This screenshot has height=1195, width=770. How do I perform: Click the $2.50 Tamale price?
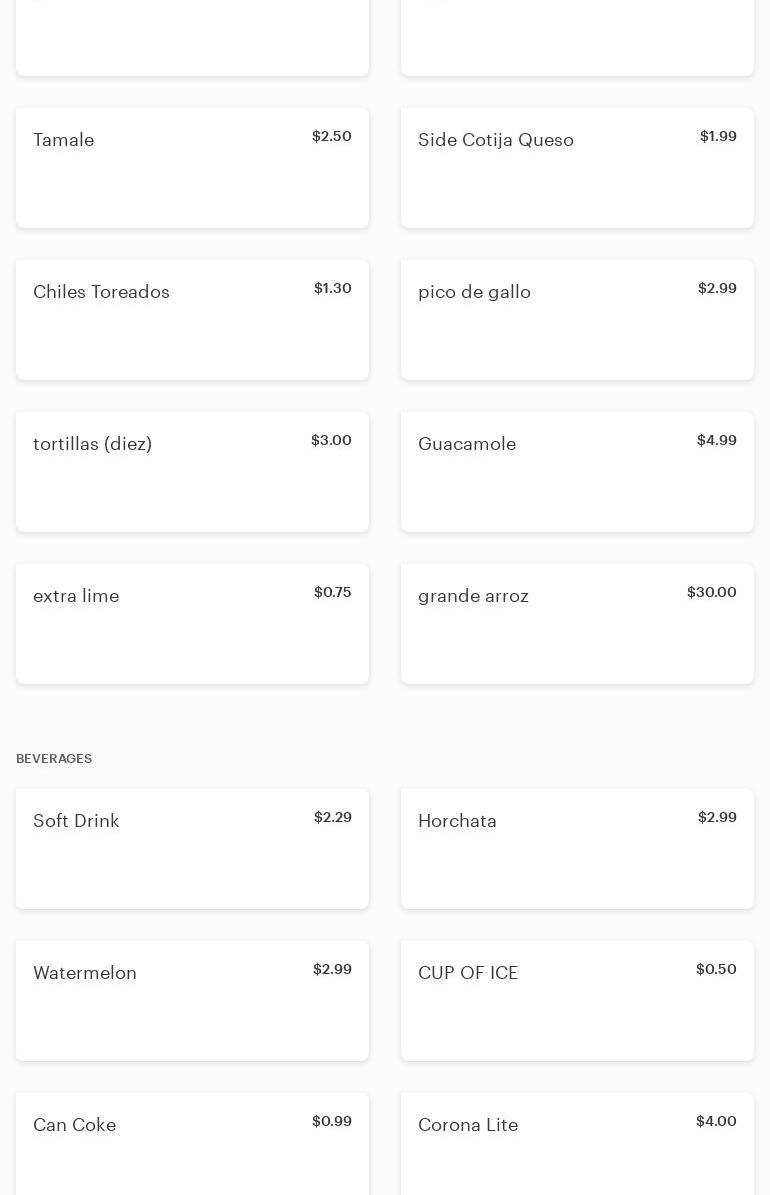(x=331, y=136)
